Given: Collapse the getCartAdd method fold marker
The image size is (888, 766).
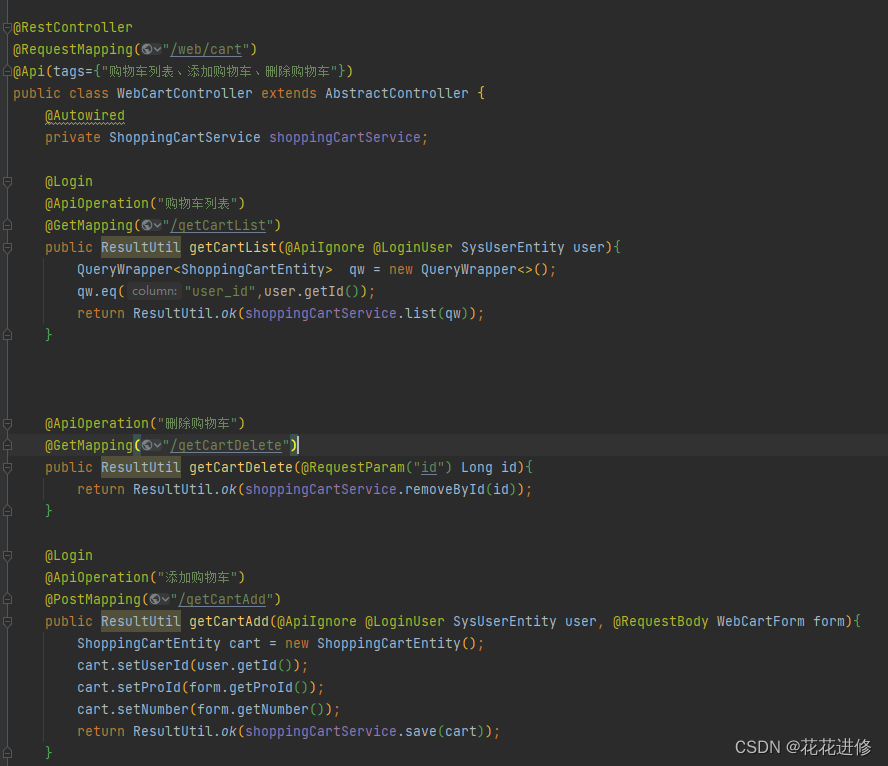Looking at the screenshot, I should tap(7, 622).
